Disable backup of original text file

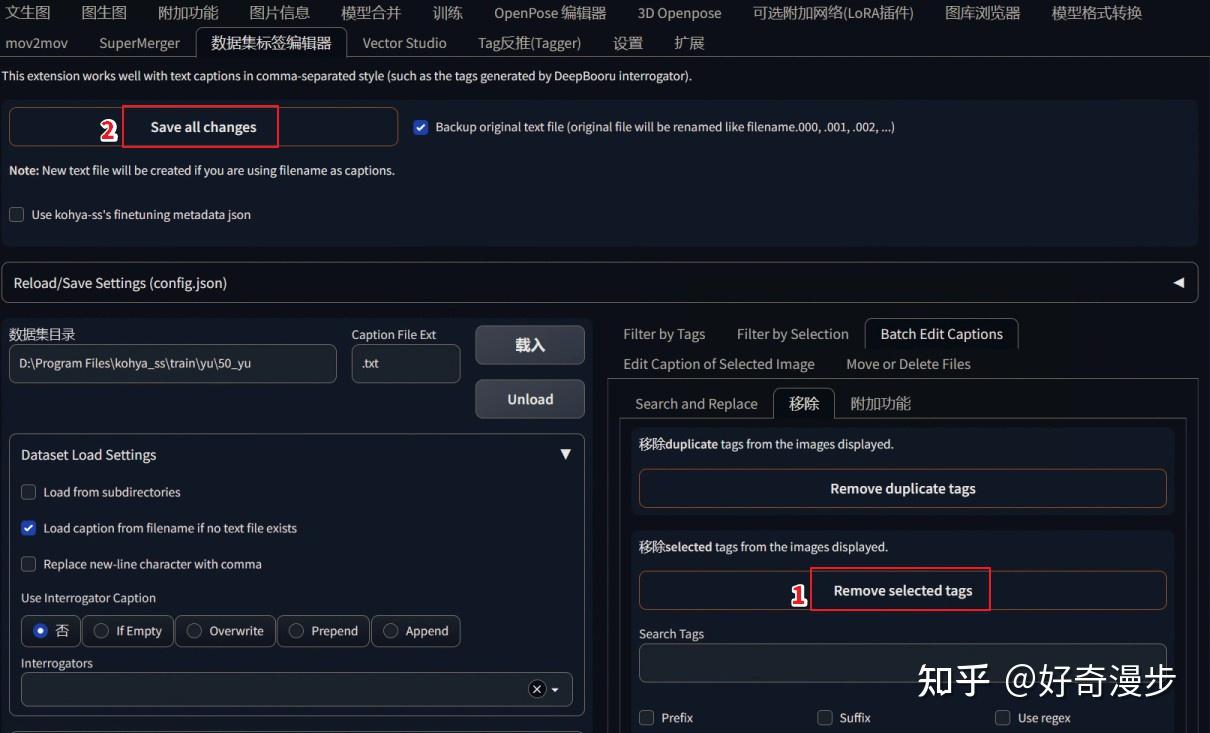click(x=420, y=126)
